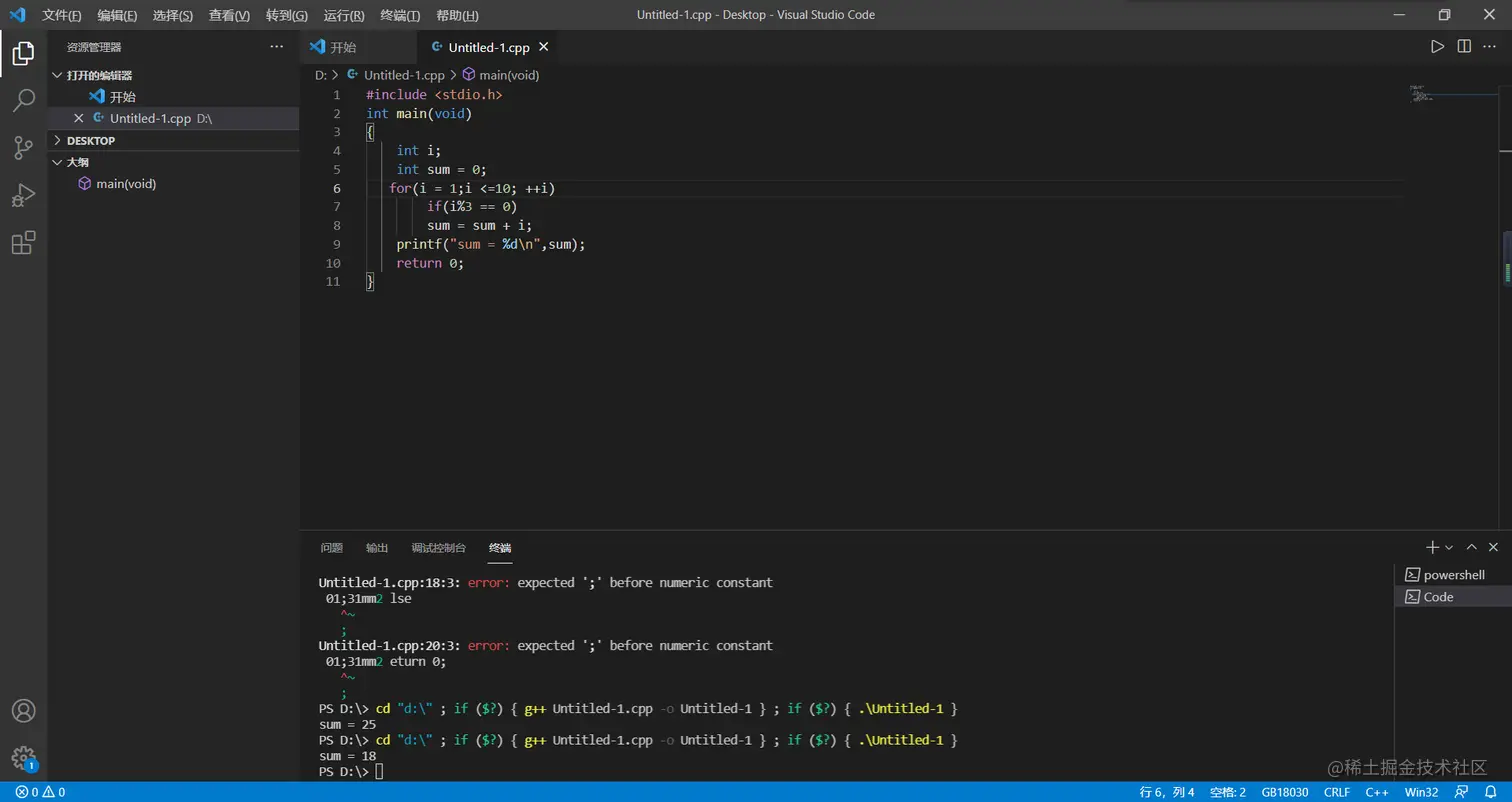Viewport: 1512px width, 802px height.
Task: Open the Extensions view
Action: 23,243
